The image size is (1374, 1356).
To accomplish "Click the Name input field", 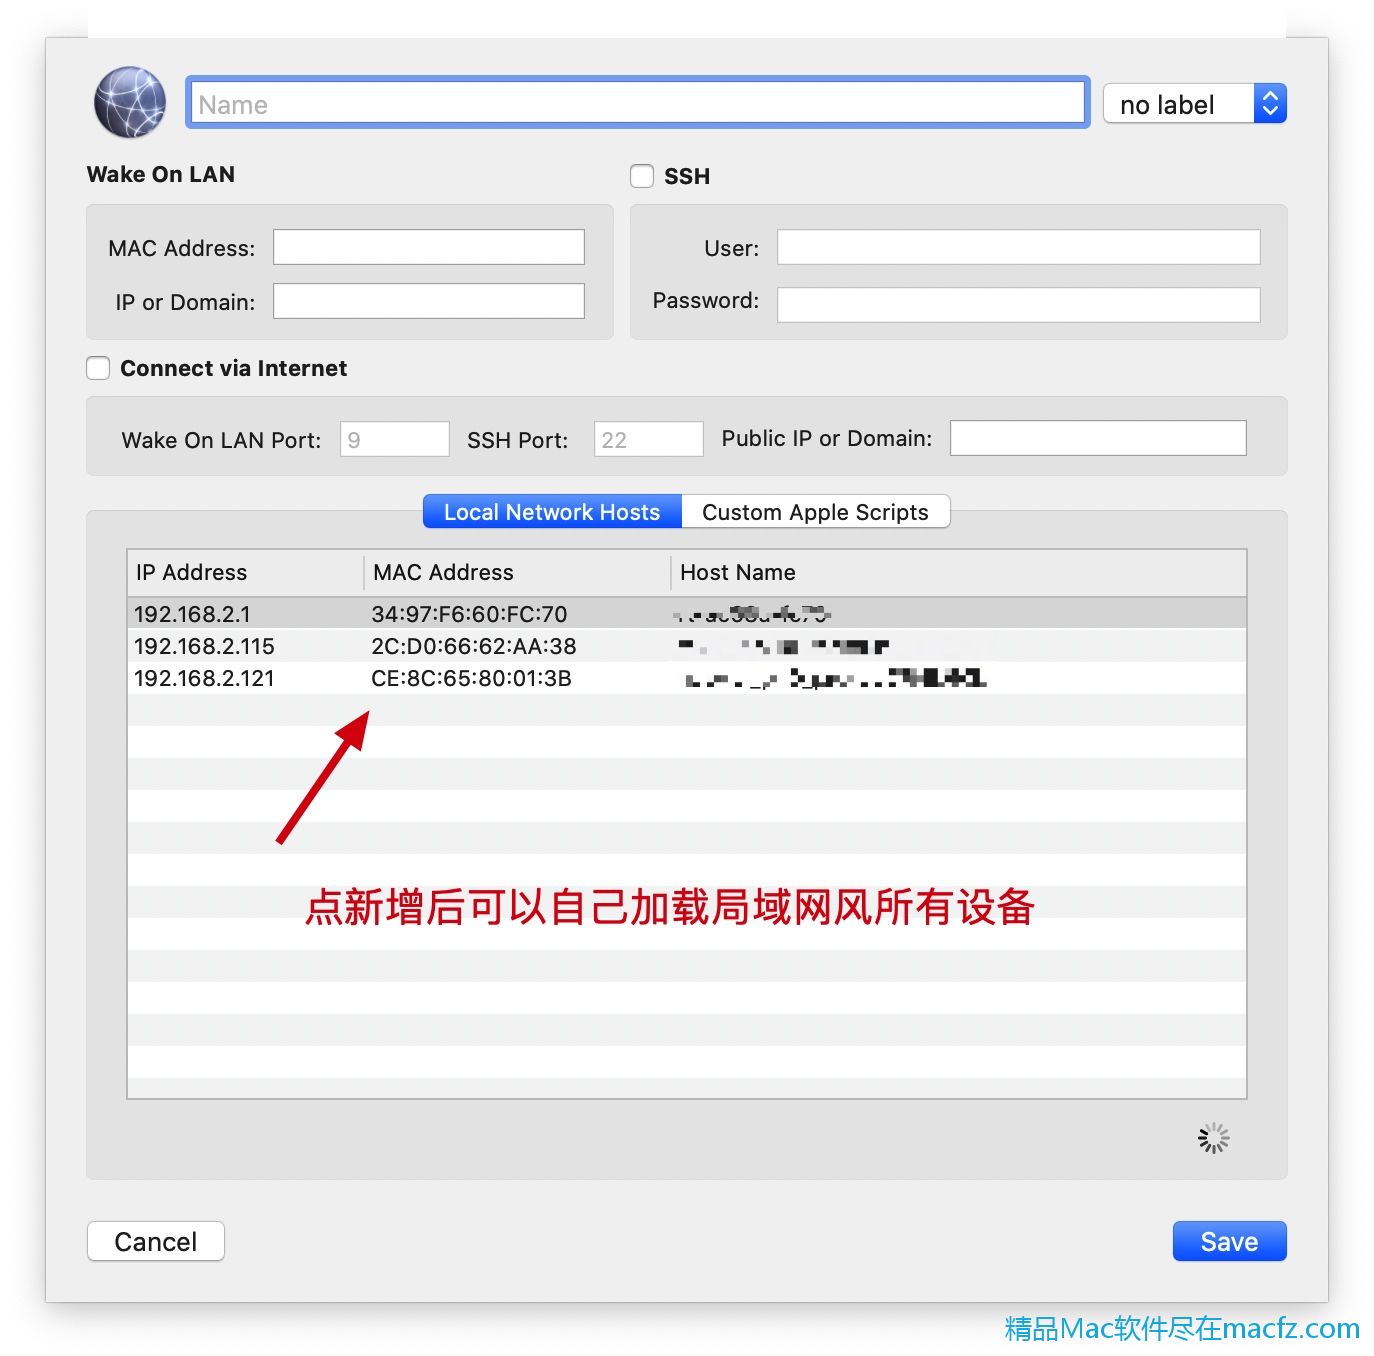I will [637, 103].
